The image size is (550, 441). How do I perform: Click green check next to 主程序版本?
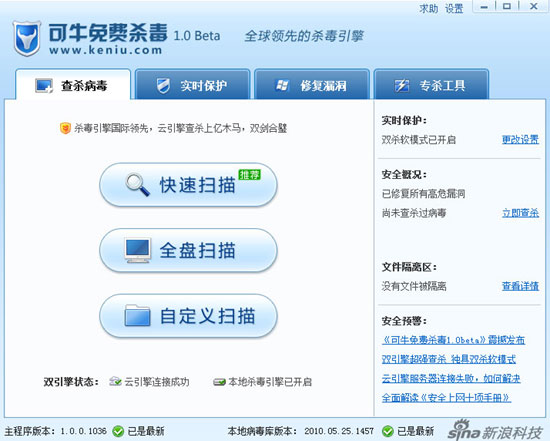(118, 431)
